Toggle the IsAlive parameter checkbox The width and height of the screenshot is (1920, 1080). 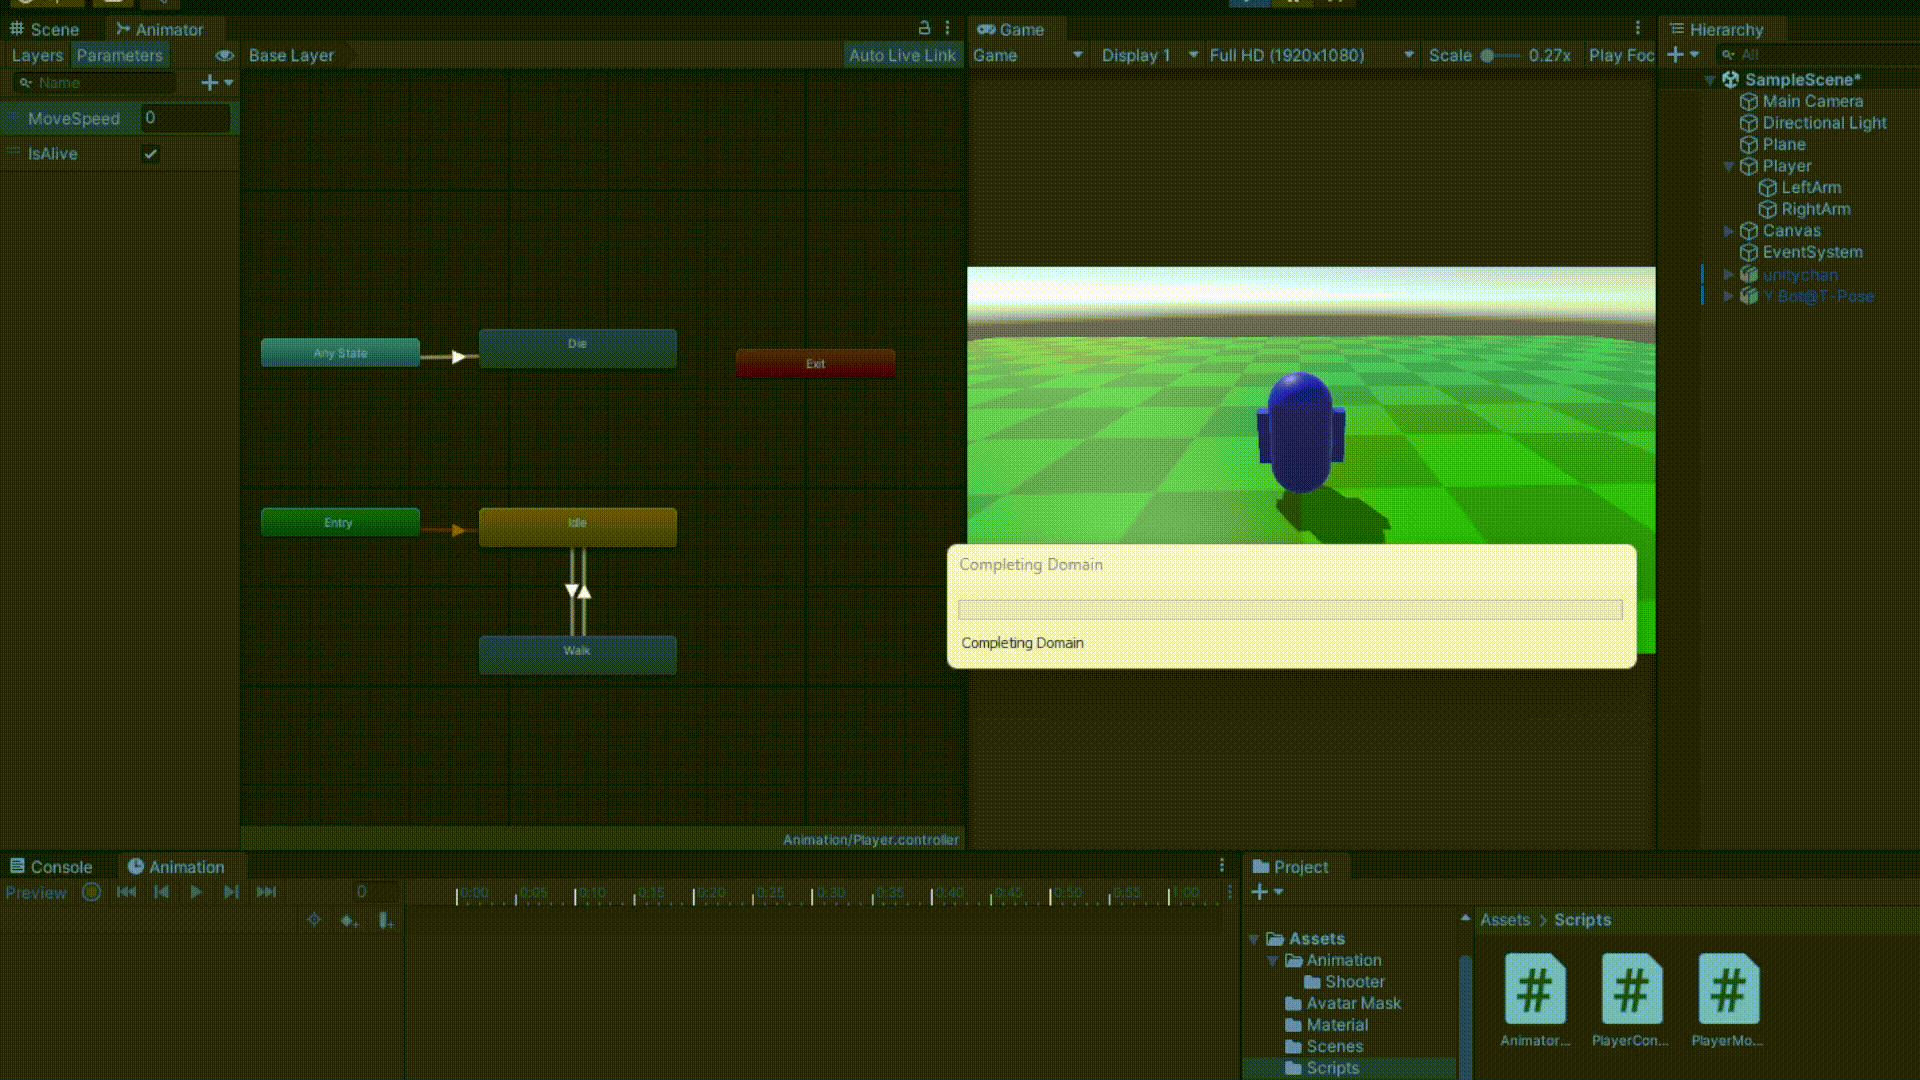(151, 154)
